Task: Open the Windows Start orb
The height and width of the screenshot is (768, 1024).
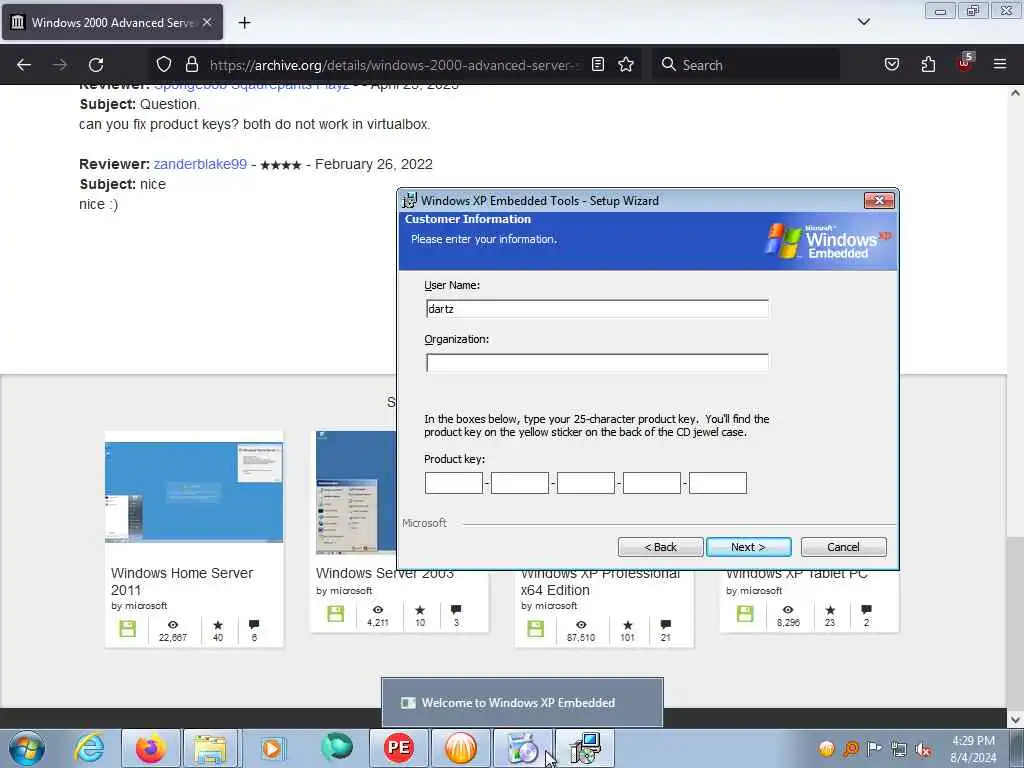Action: (27, 748)
